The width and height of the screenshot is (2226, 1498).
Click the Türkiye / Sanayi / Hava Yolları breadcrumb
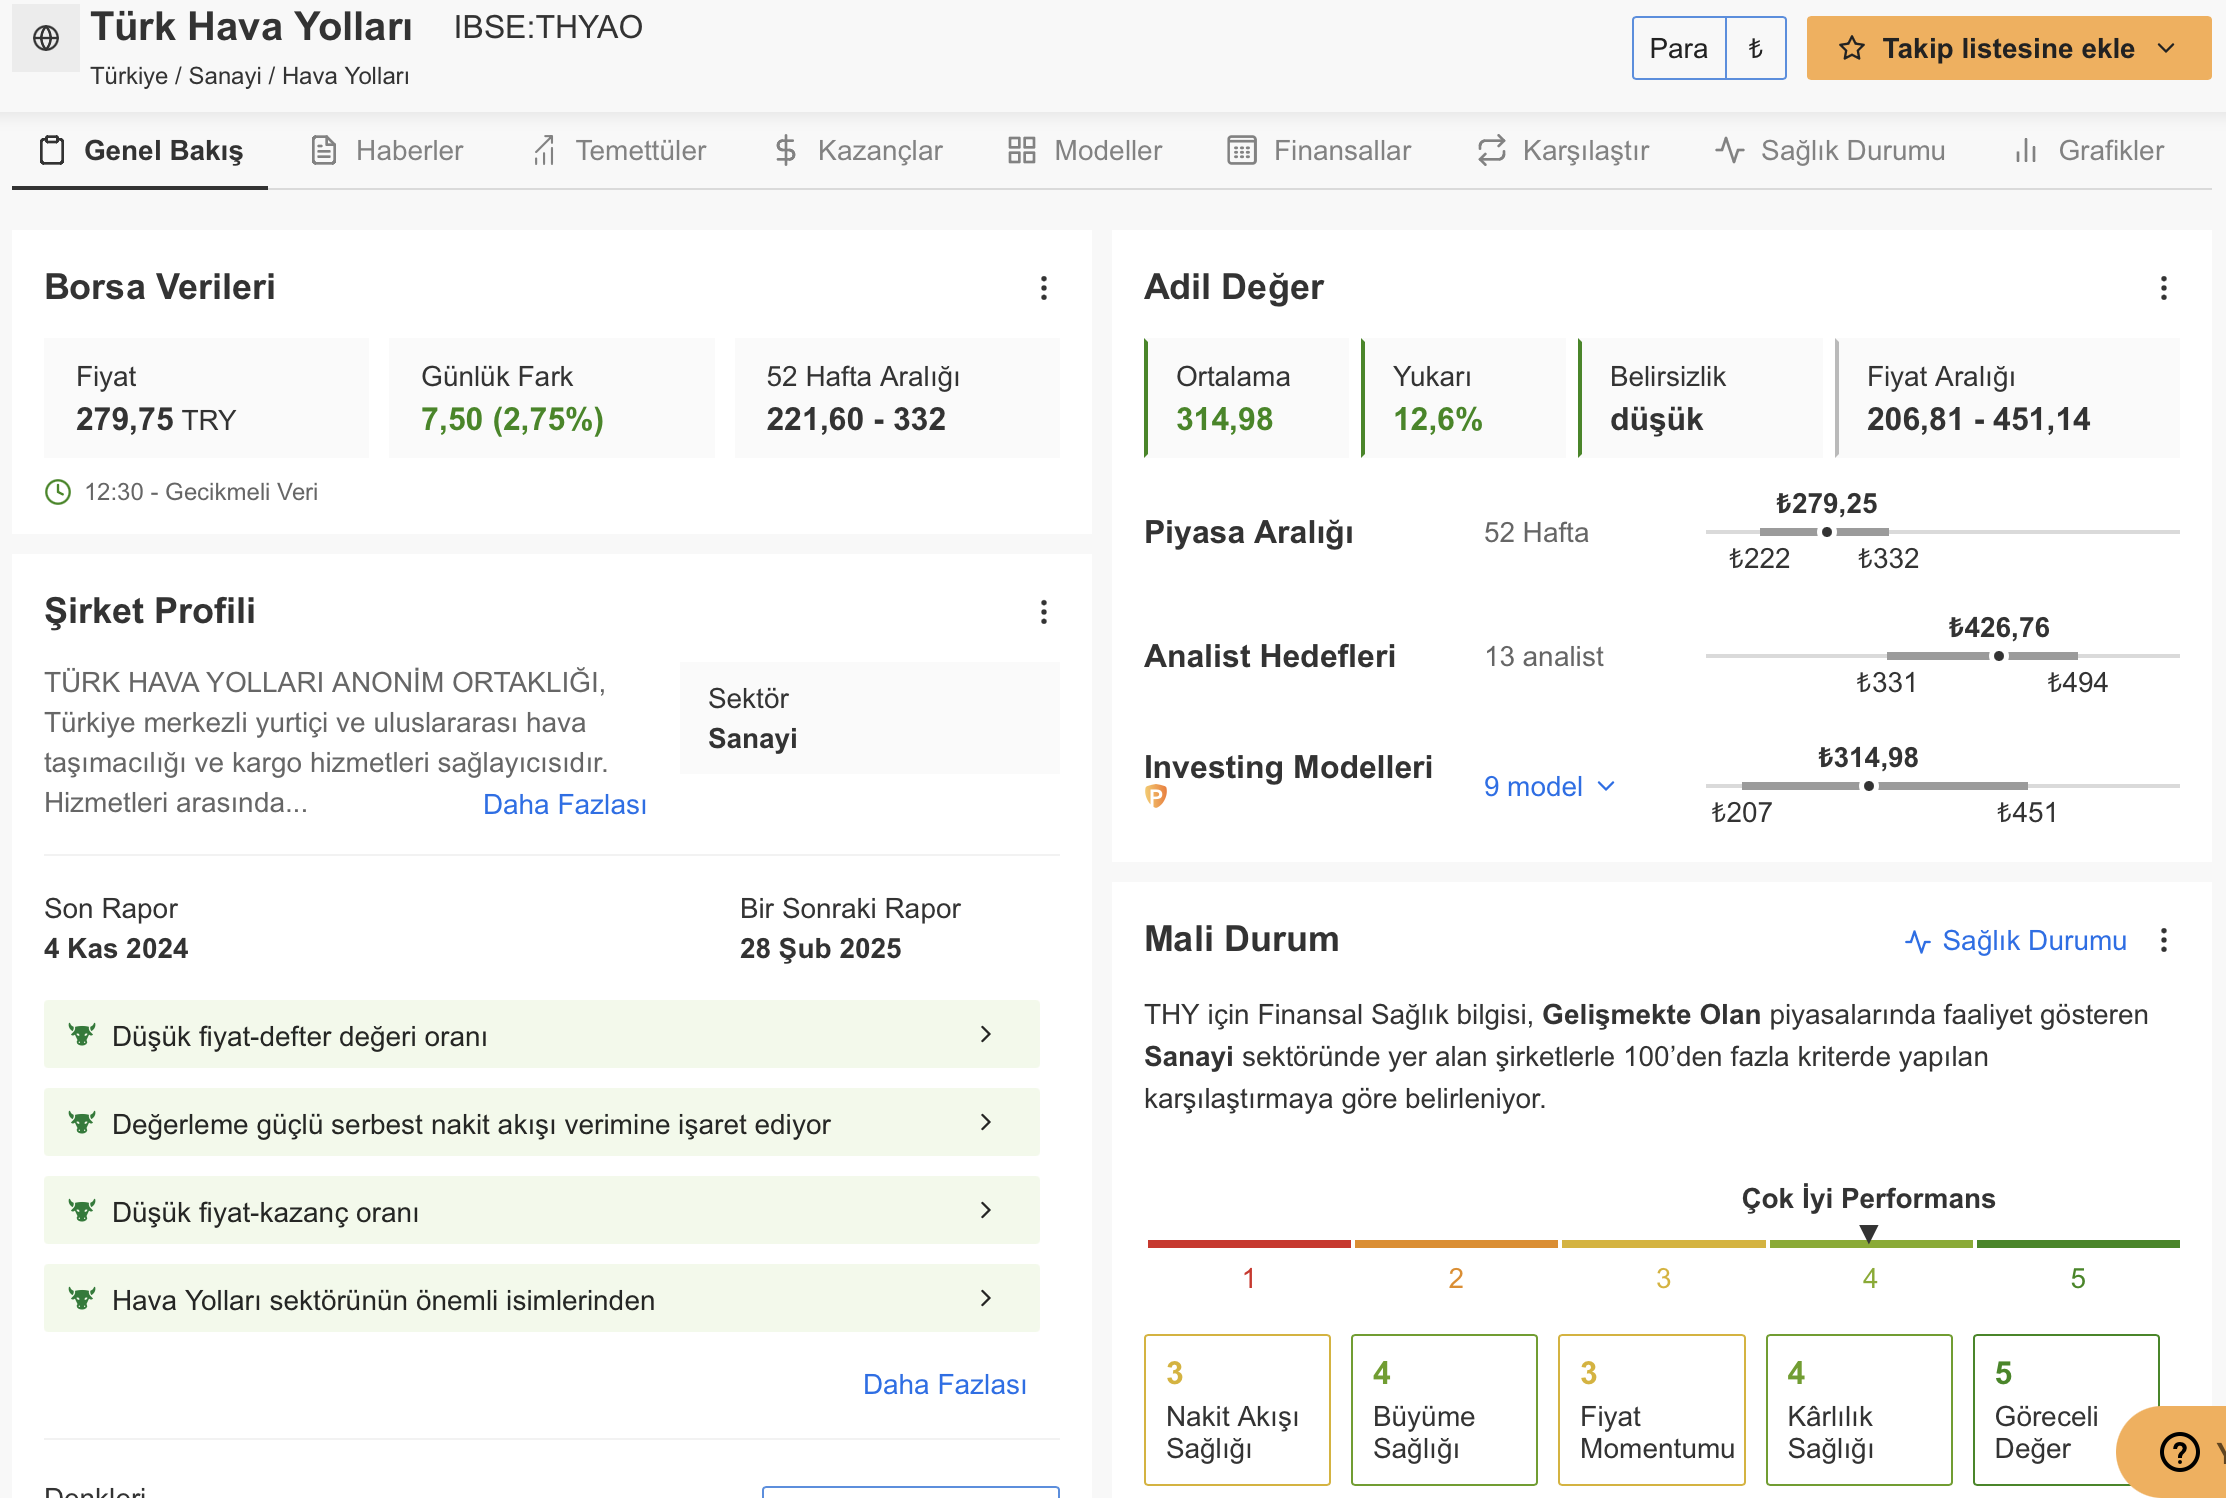point(250,76)
